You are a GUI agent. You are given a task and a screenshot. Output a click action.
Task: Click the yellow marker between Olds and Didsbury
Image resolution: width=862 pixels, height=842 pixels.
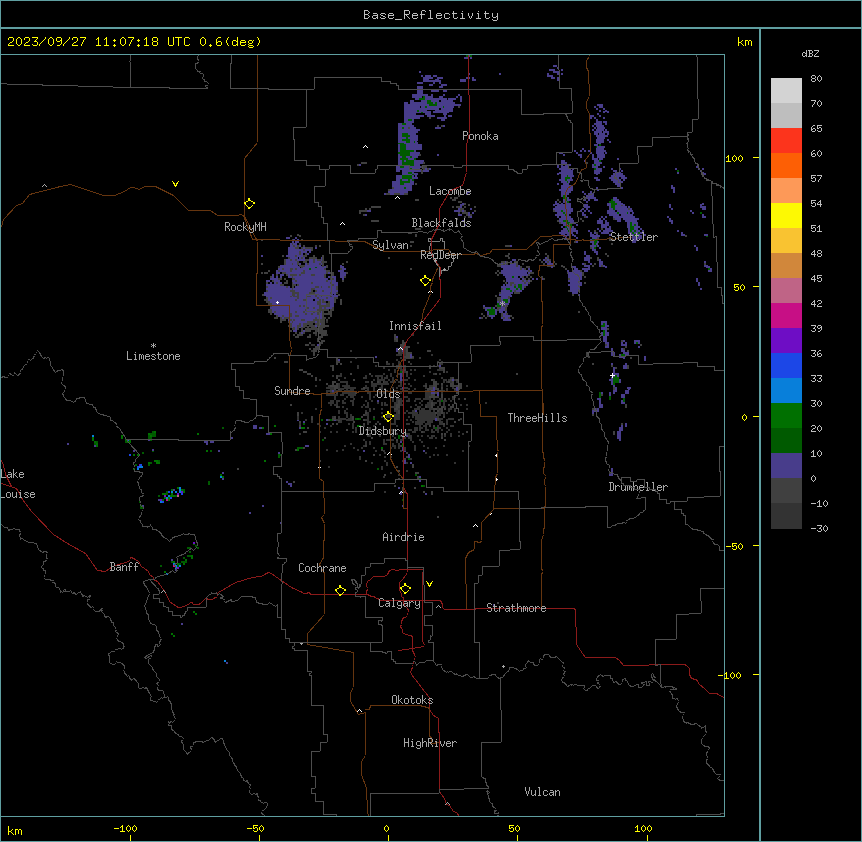(389, 417)
